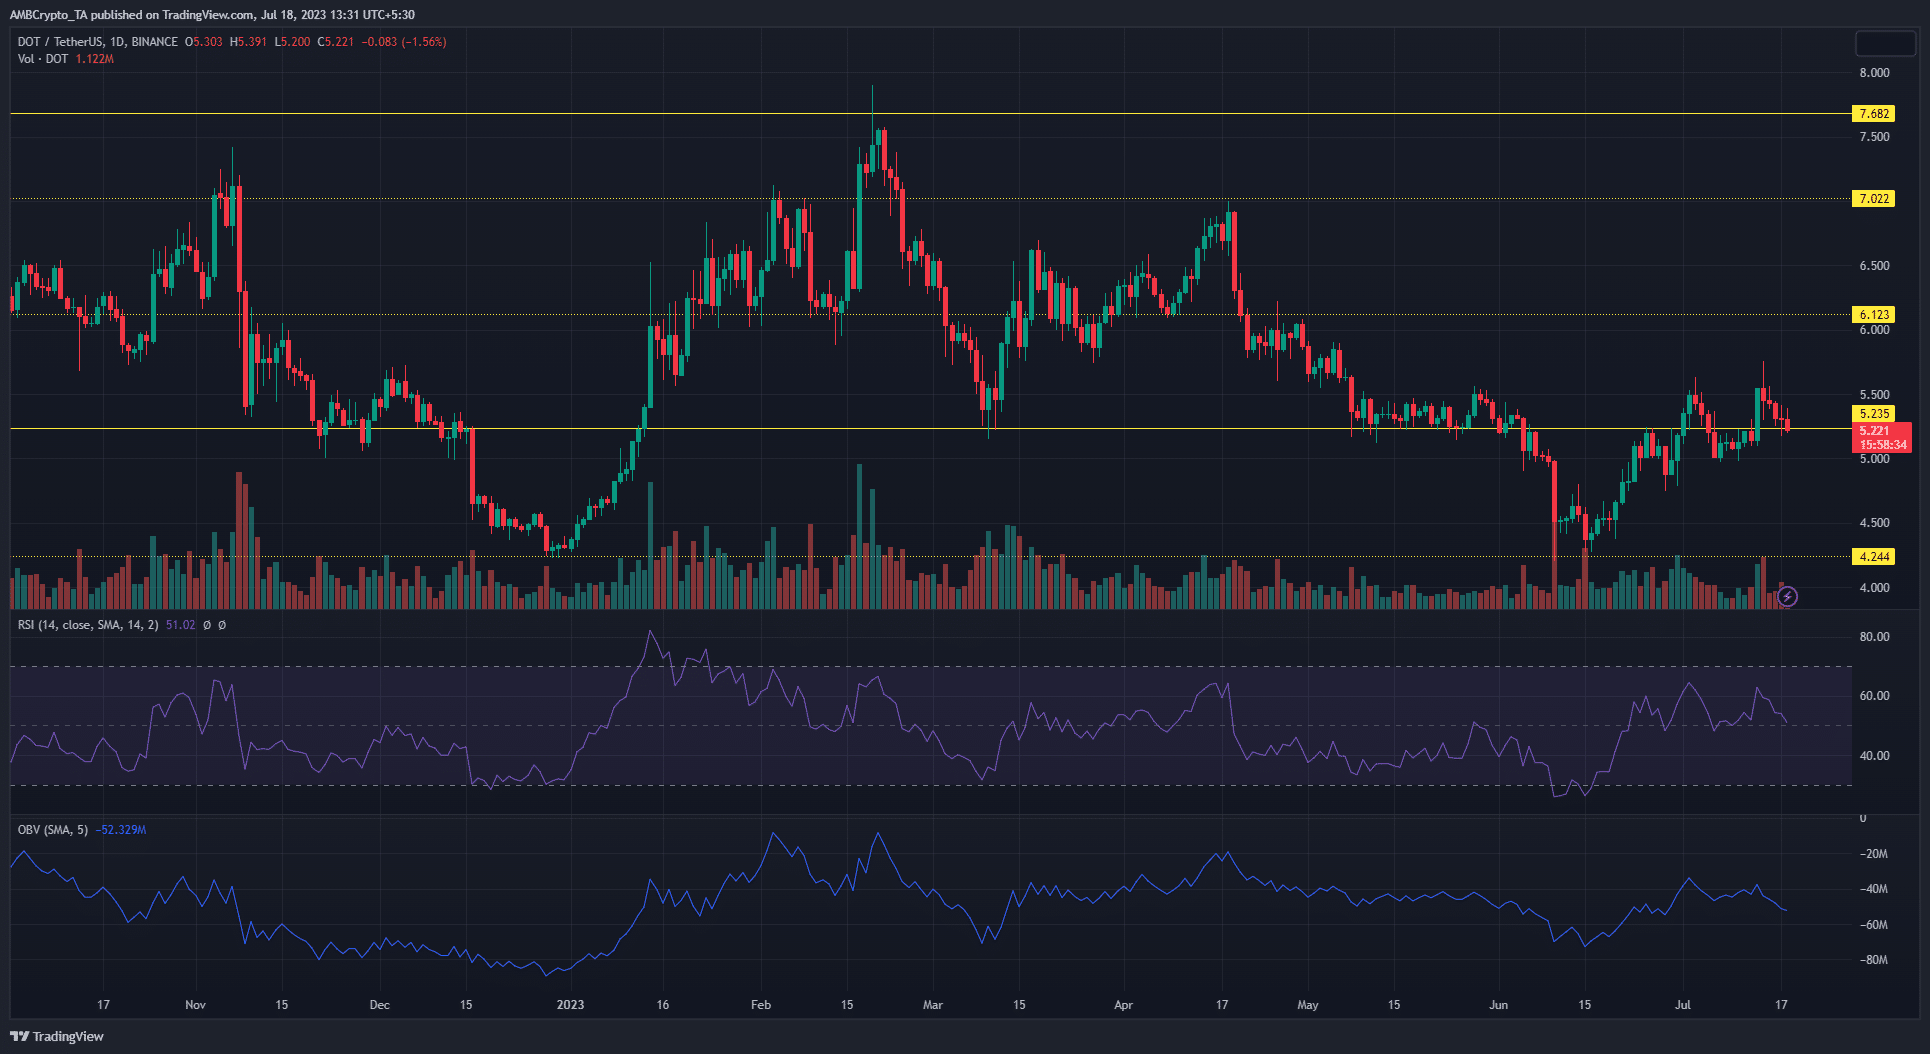1930x1054 pixels.
Task: Click the 5.500 price axis label
Action: click(1874, 395)
